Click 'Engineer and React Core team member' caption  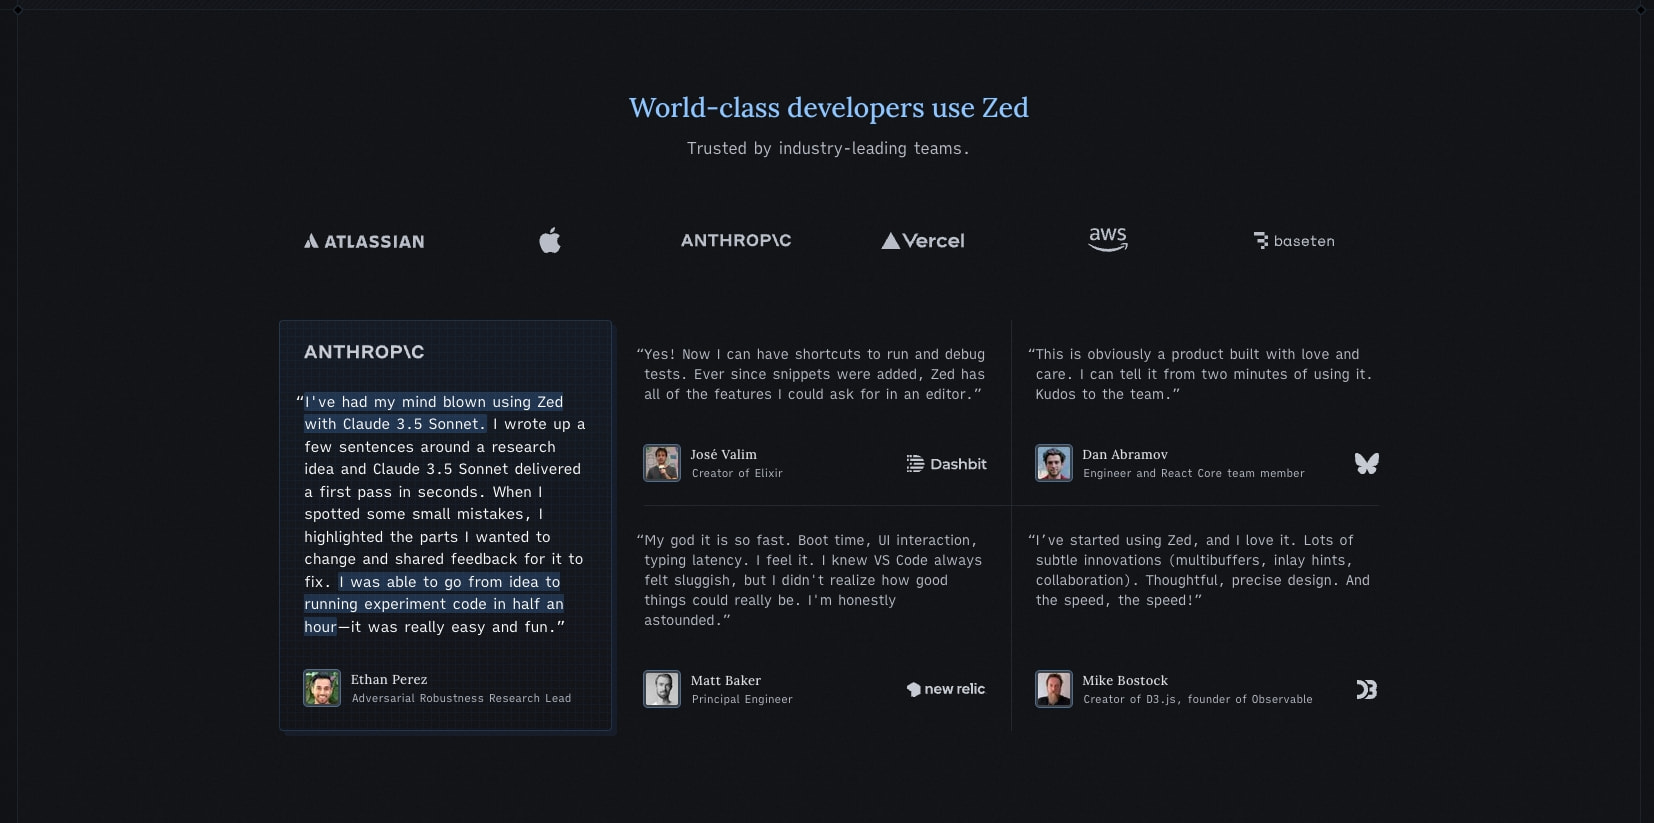coord(1194,473)
